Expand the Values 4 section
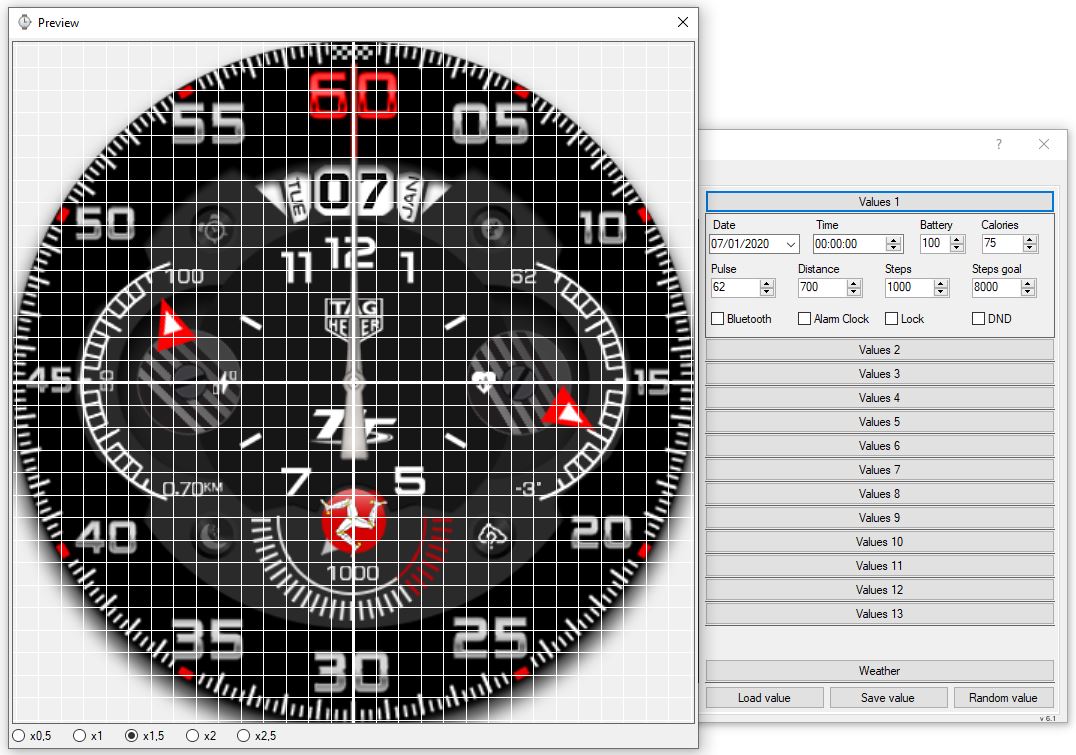This screenshot has height=755, width=1076. [879, 397]
